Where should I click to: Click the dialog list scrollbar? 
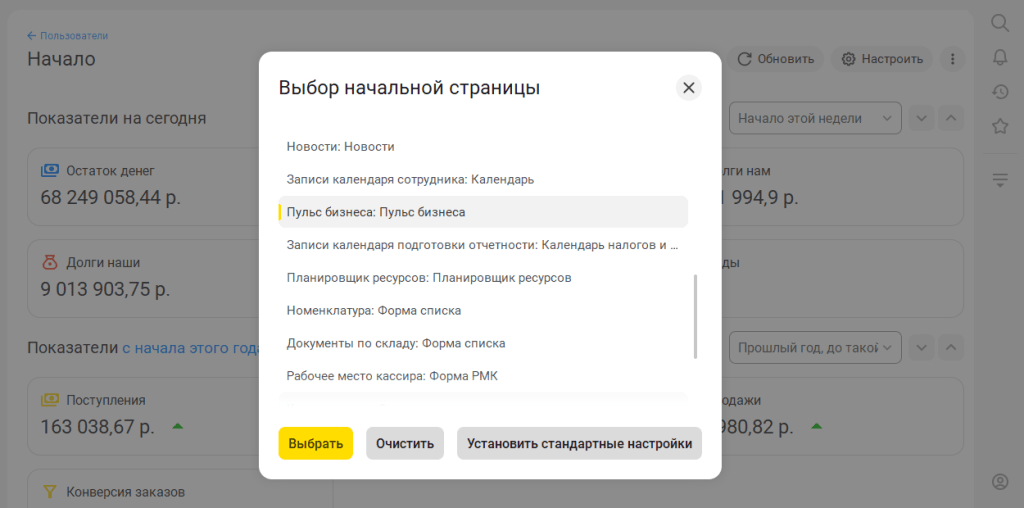(695, 315)
